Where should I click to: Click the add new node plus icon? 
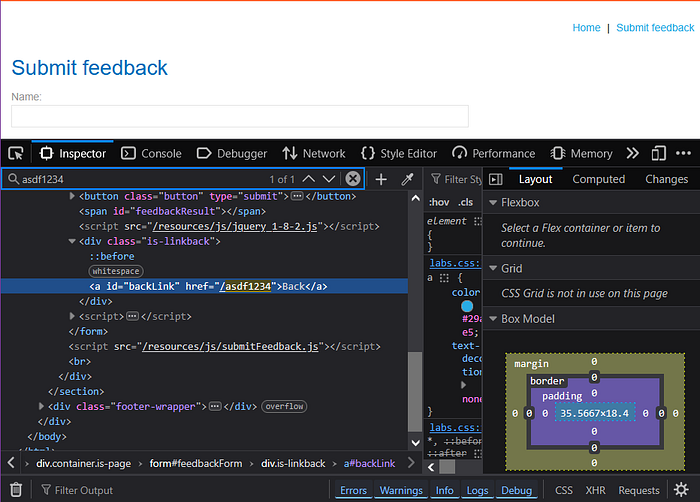coord(381,180)
